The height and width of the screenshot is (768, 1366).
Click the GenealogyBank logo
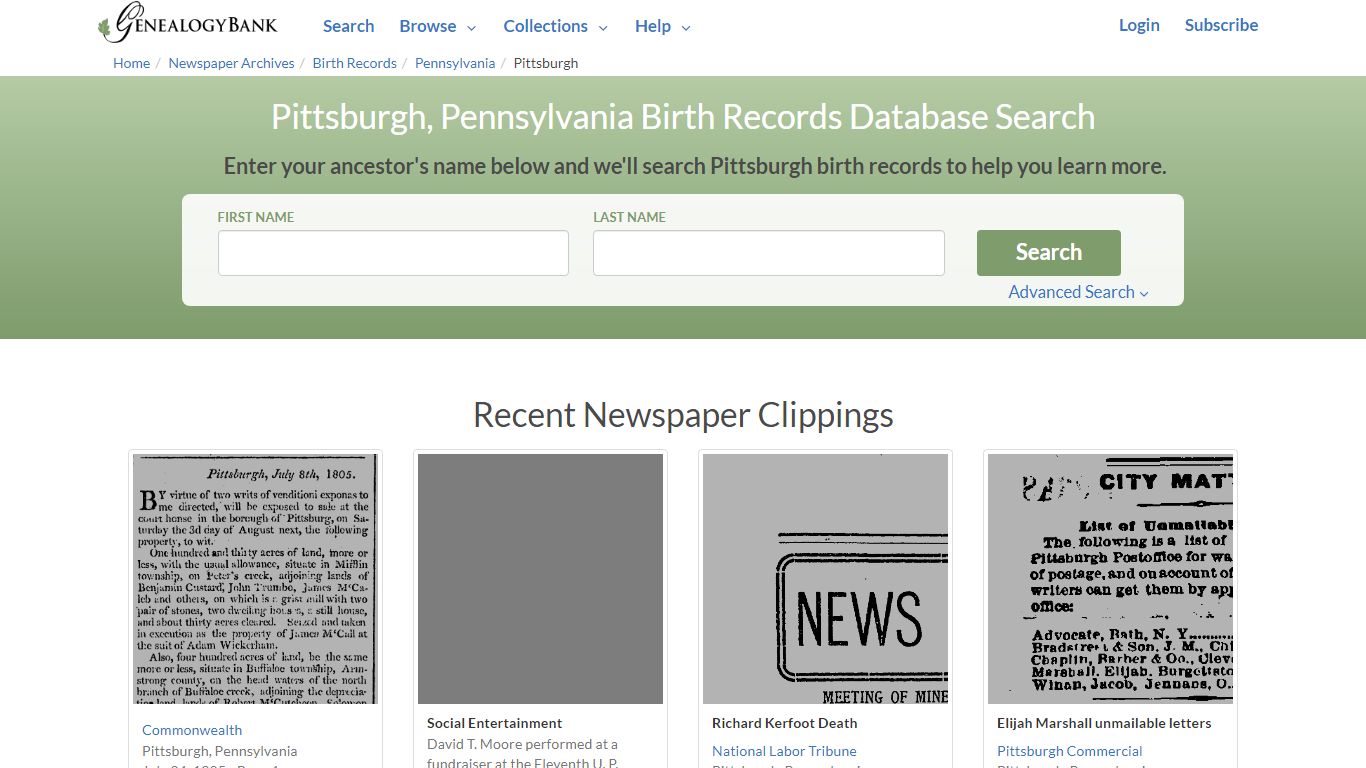click(x=188, y=23)
